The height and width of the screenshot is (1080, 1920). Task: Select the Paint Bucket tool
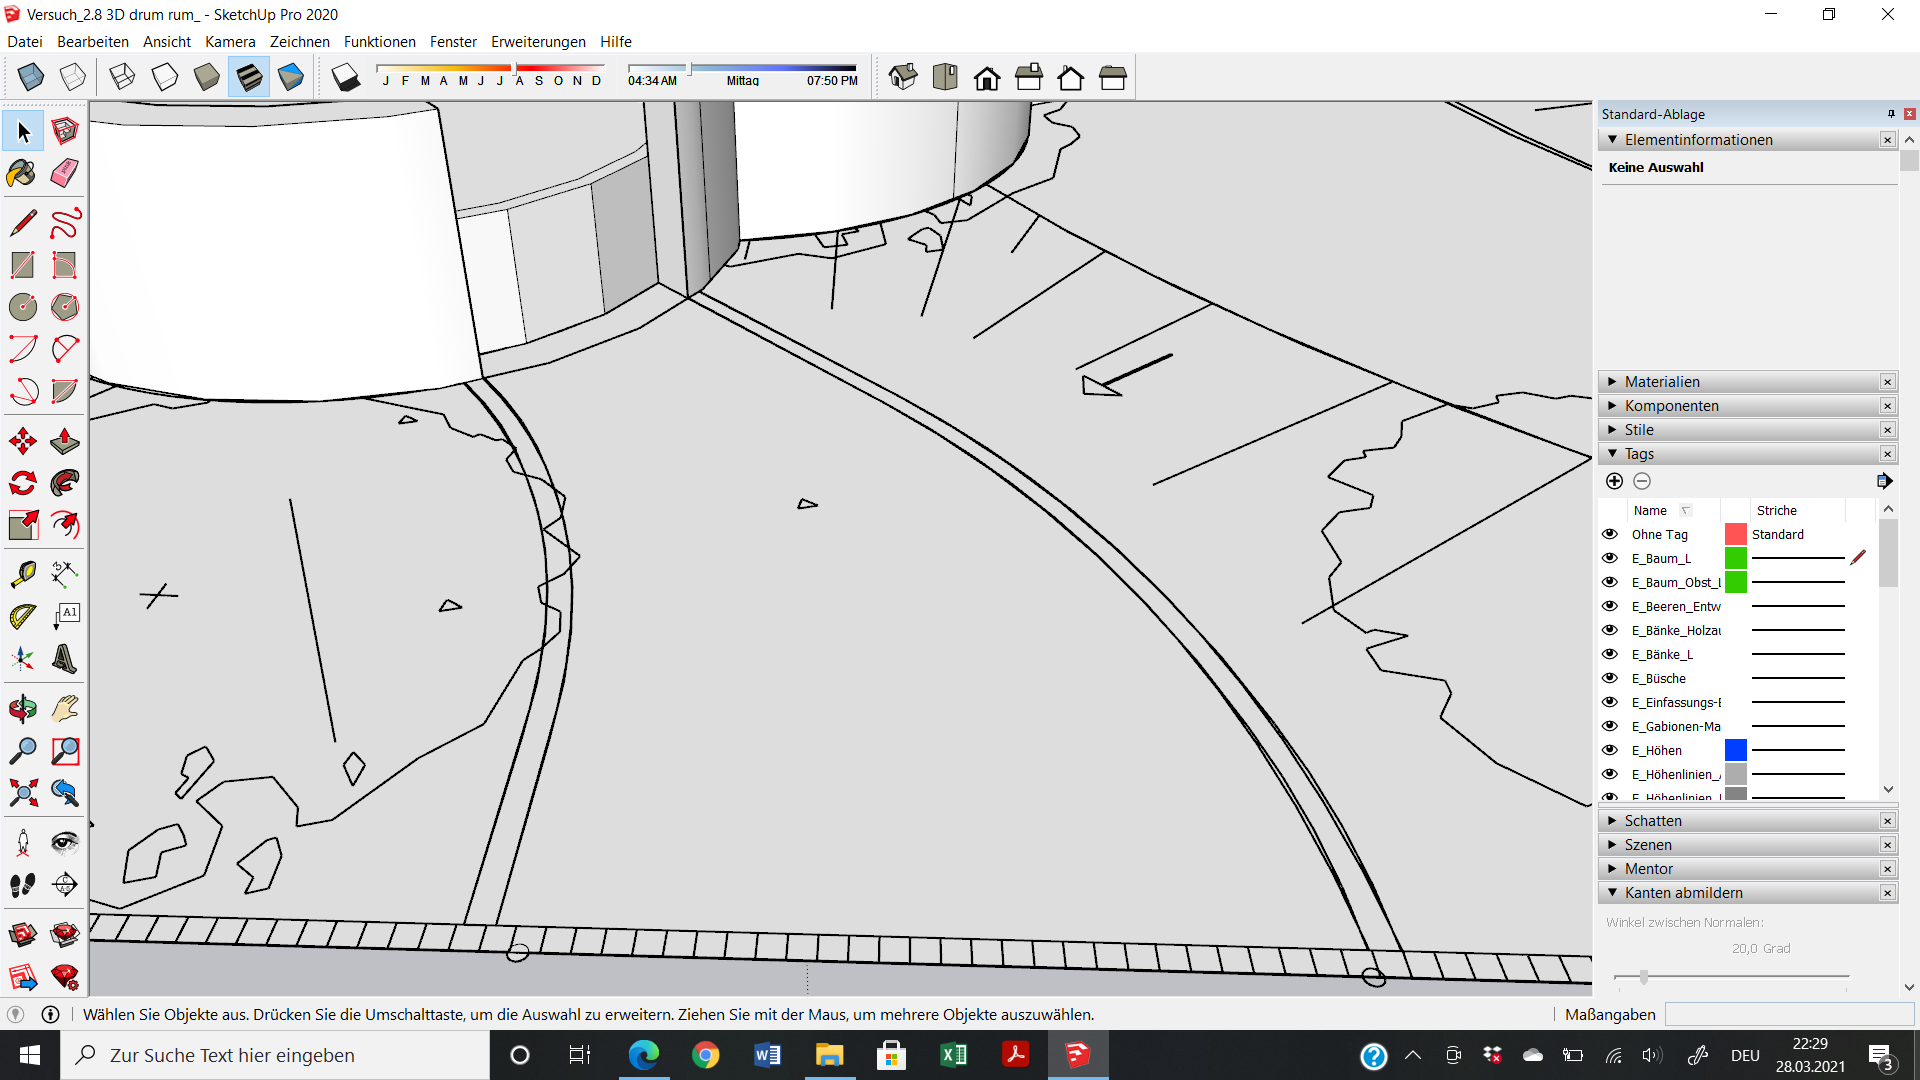pos(22,173)
